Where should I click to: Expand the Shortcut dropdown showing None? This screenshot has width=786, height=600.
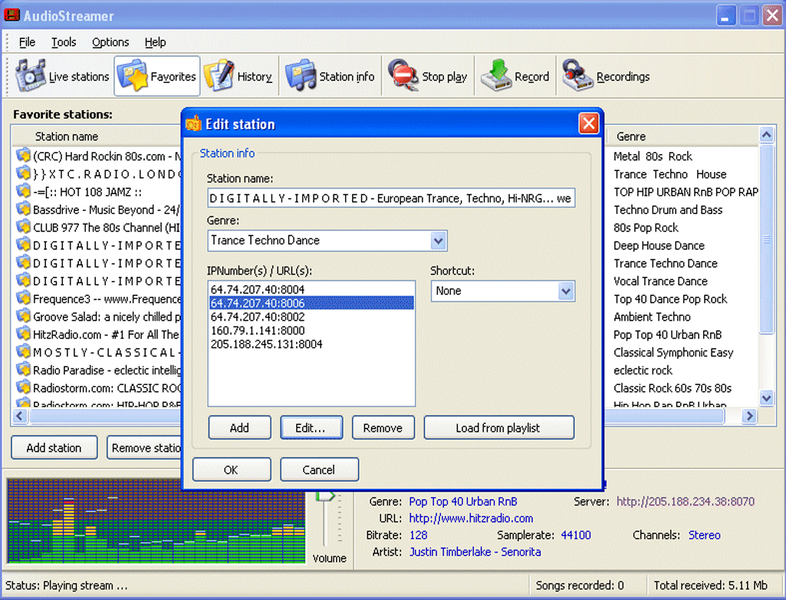coord(565,291)
